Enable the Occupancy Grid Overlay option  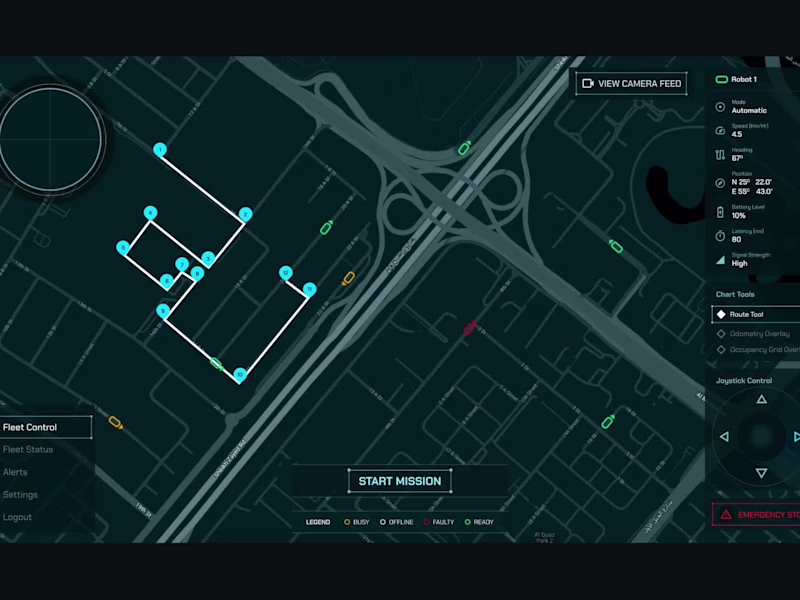pos(758,349)
